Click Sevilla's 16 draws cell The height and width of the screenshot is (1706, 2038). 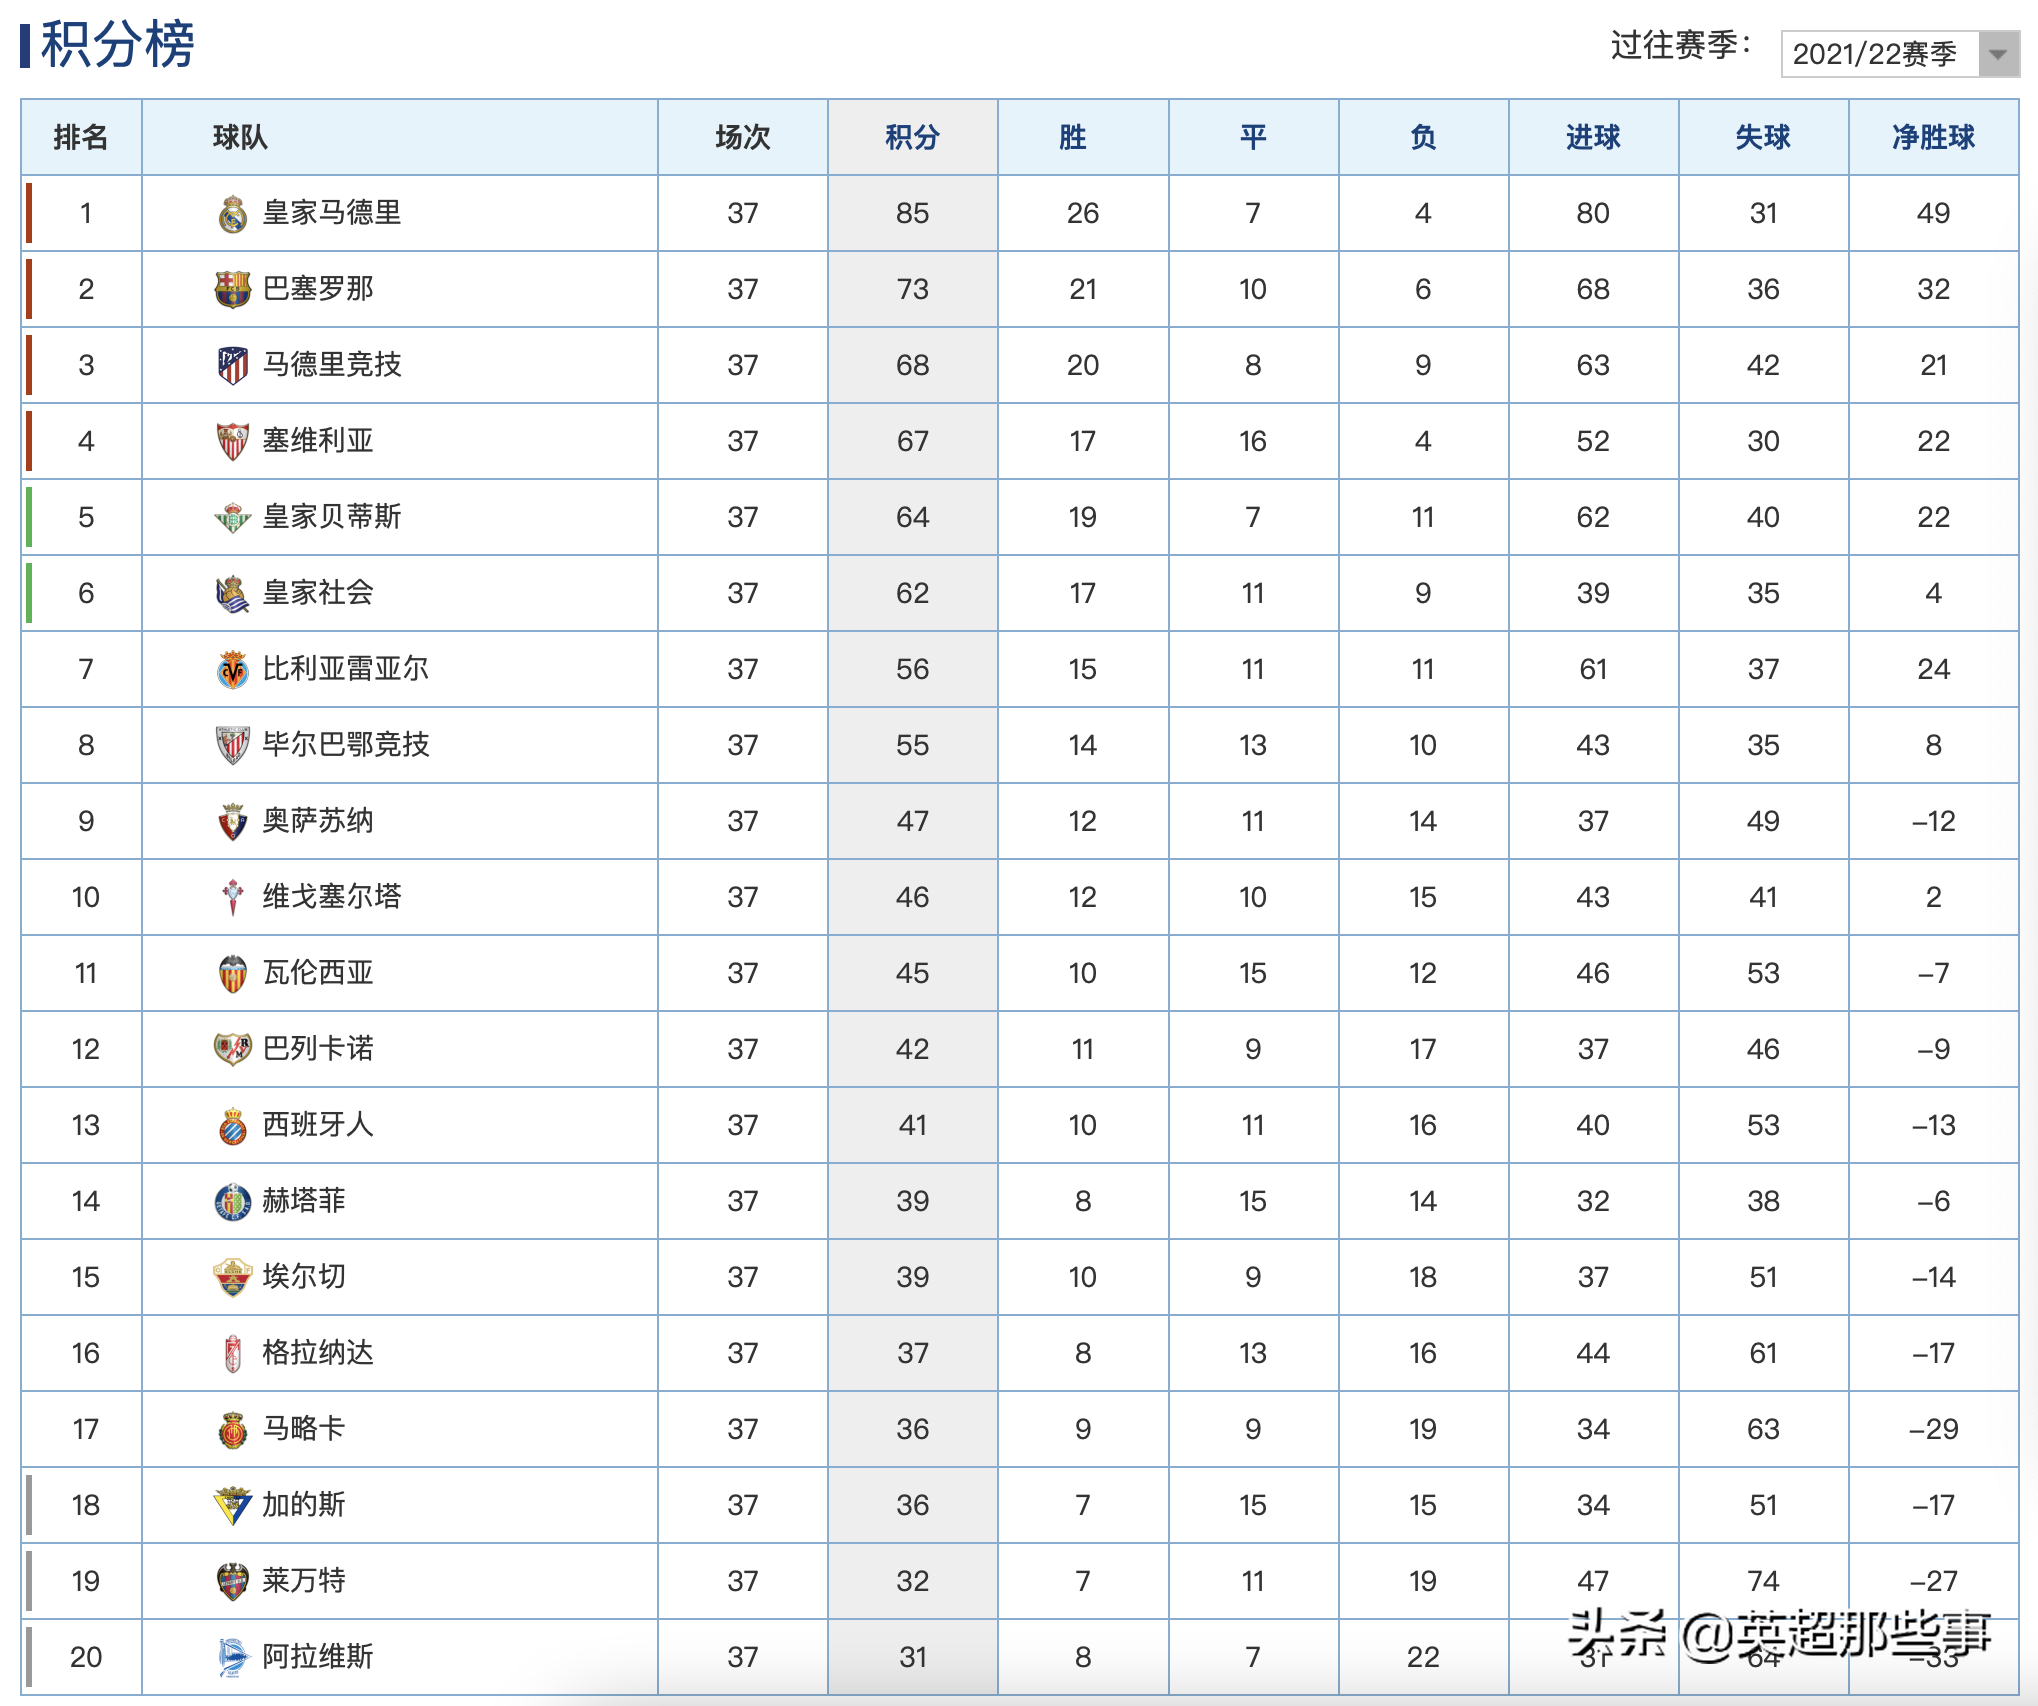(1253, 441)
